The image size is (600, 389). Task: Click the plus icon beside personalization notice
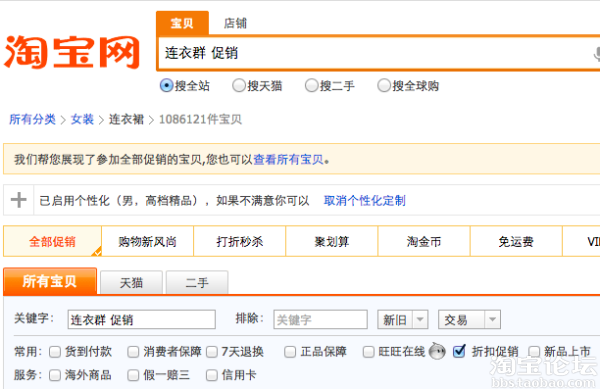pyautogui.click(x=18, y=200)
